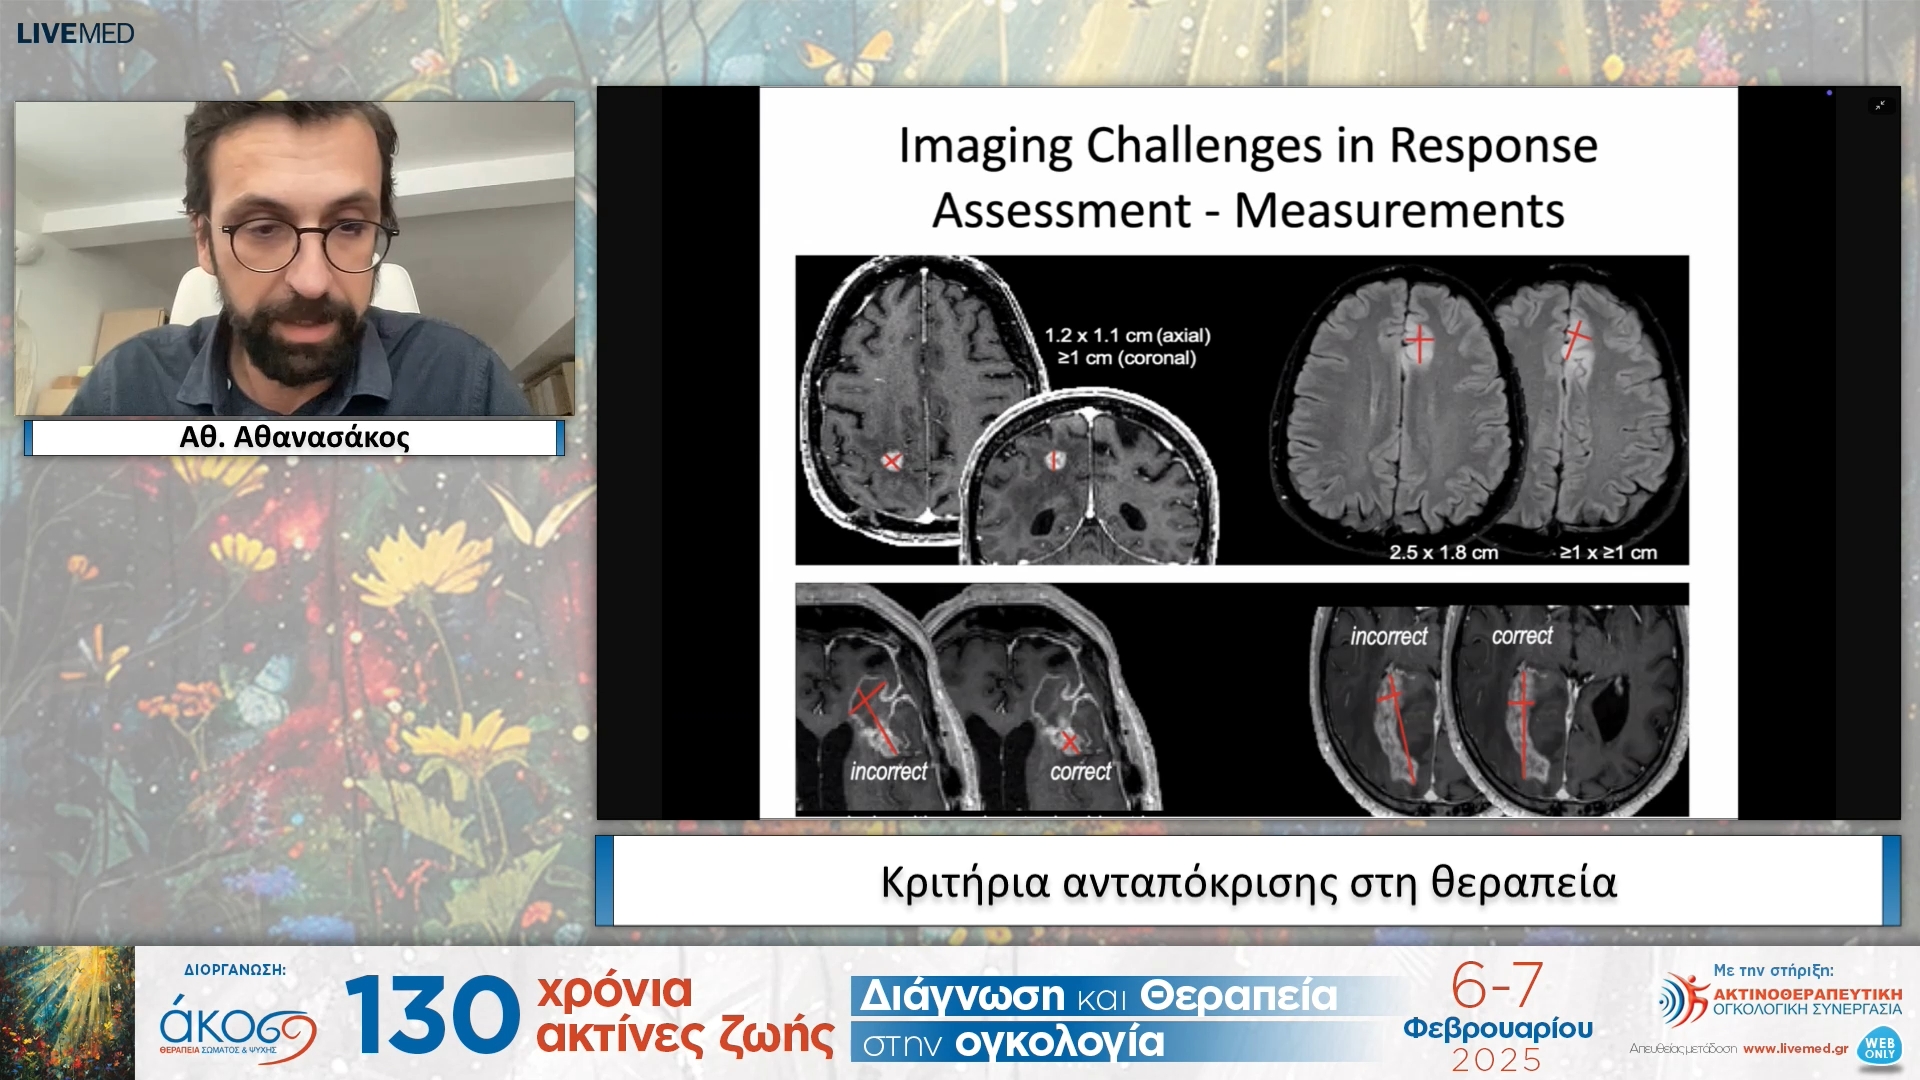Click the 130 χρόνια ακτίνες ζωής banner text
Screen dimensions: 1920x1080
coord(590,1014)
